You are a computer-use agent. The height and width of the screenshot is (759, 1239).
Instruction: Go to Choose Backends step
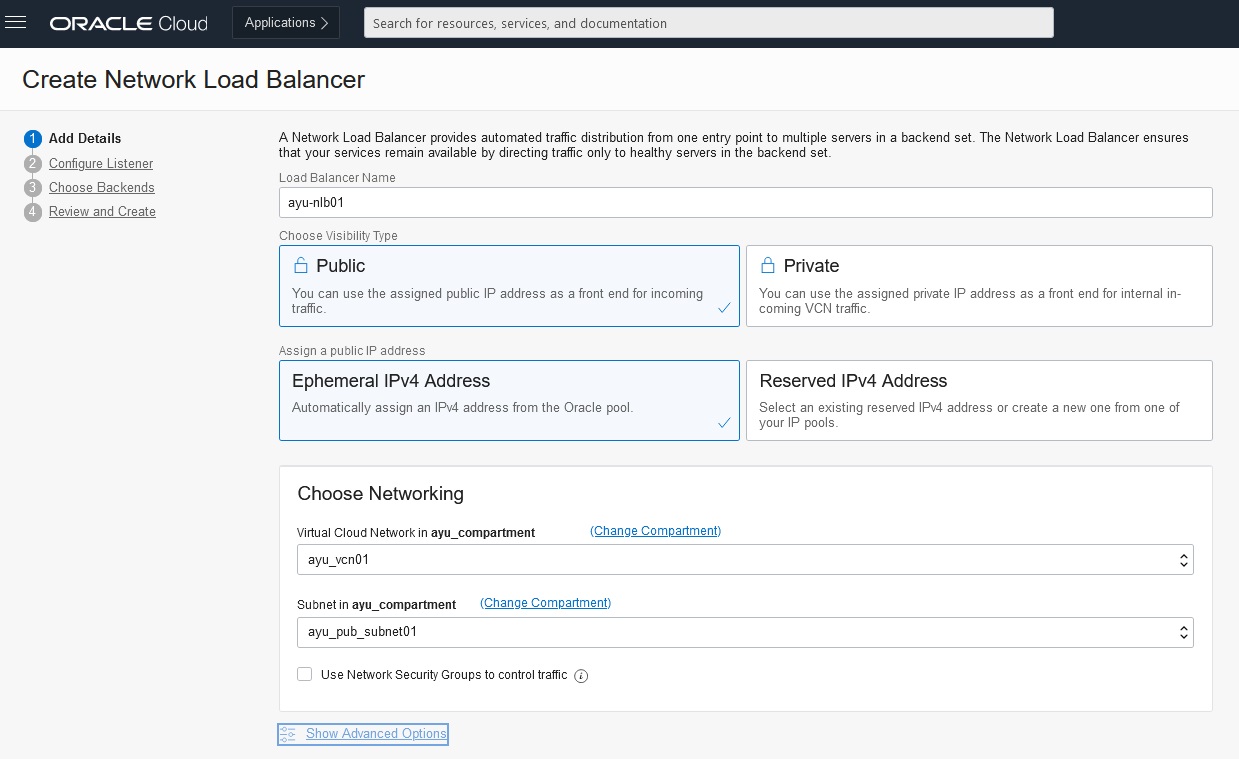click(102, 188)
